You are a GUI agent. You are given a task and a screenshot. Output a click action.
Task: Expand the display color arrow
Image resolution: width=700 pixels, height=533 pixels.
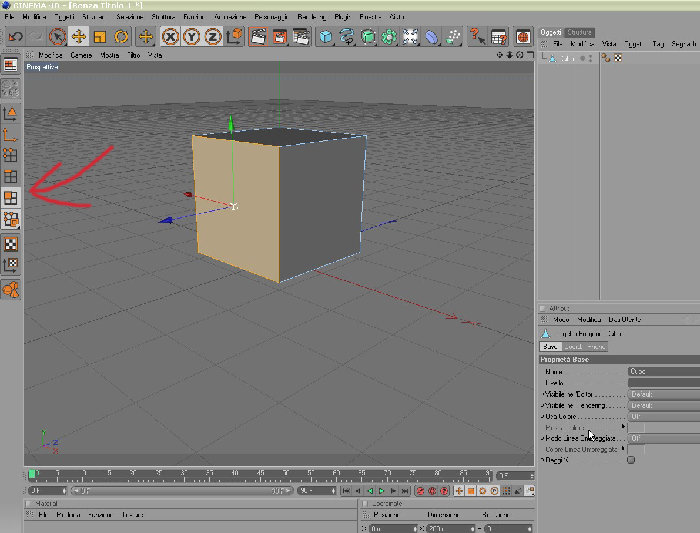click(x=624, y=427)
